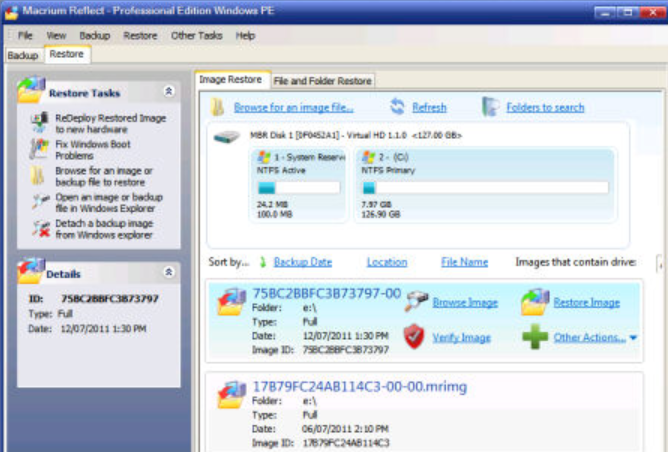Collapse the Restore Tasks panel

click(x=169, y=91)
